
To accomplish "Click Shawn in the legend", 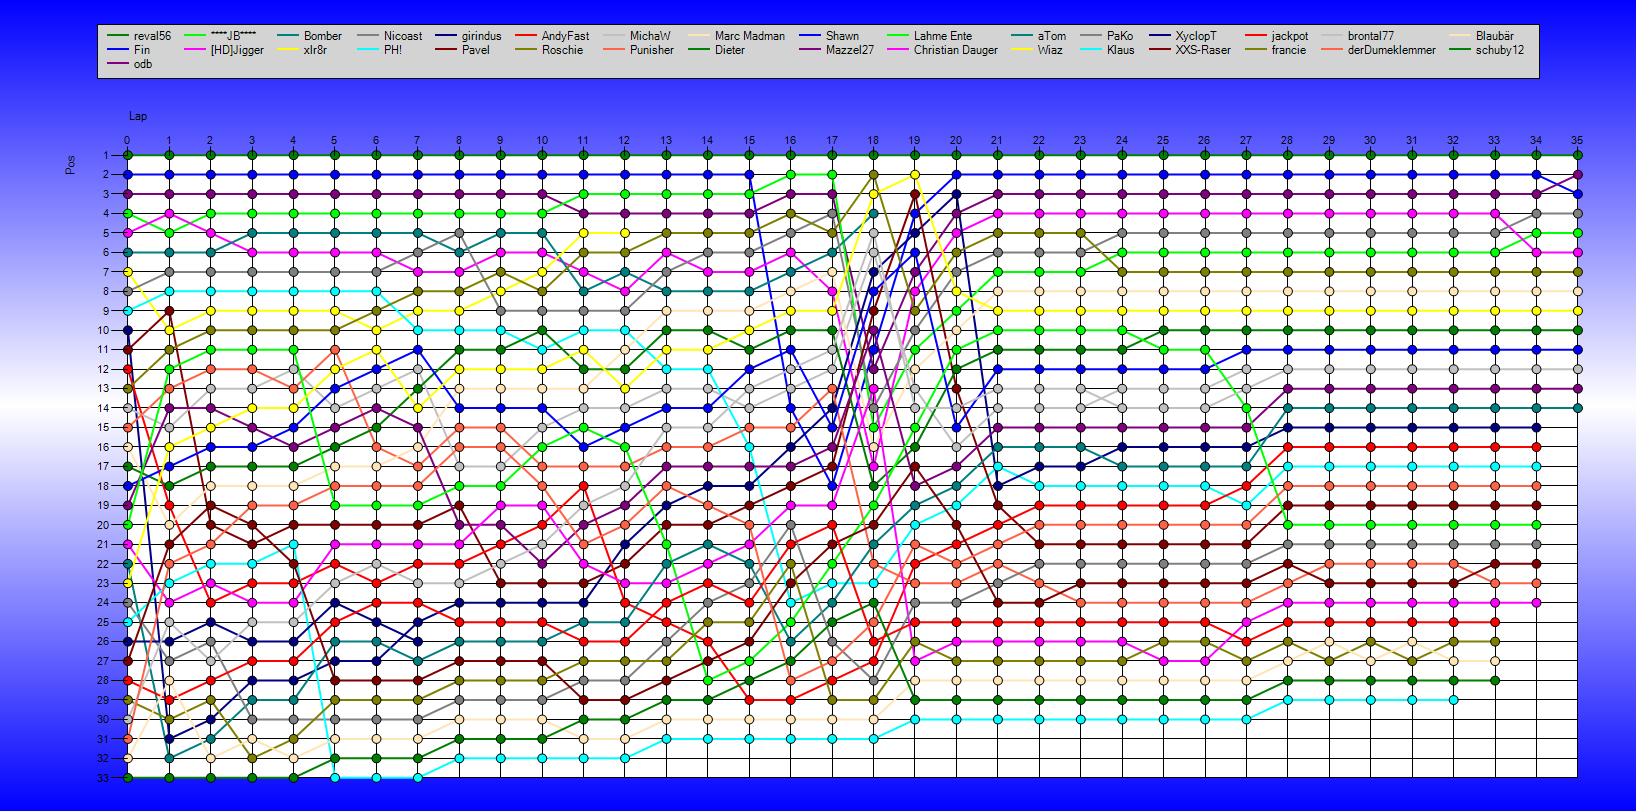I will pos(829,36).
